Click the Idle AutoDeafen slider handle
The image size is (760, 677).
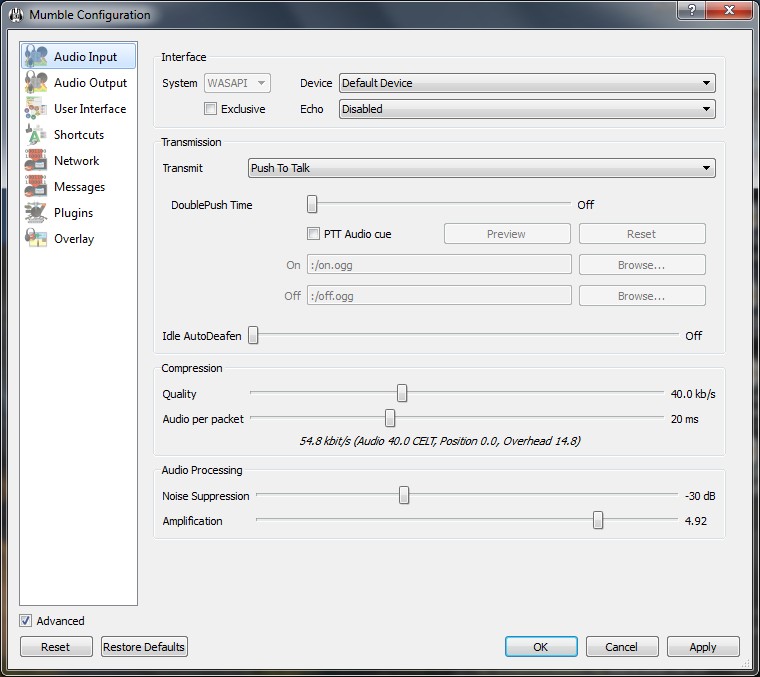coord(253,335)
